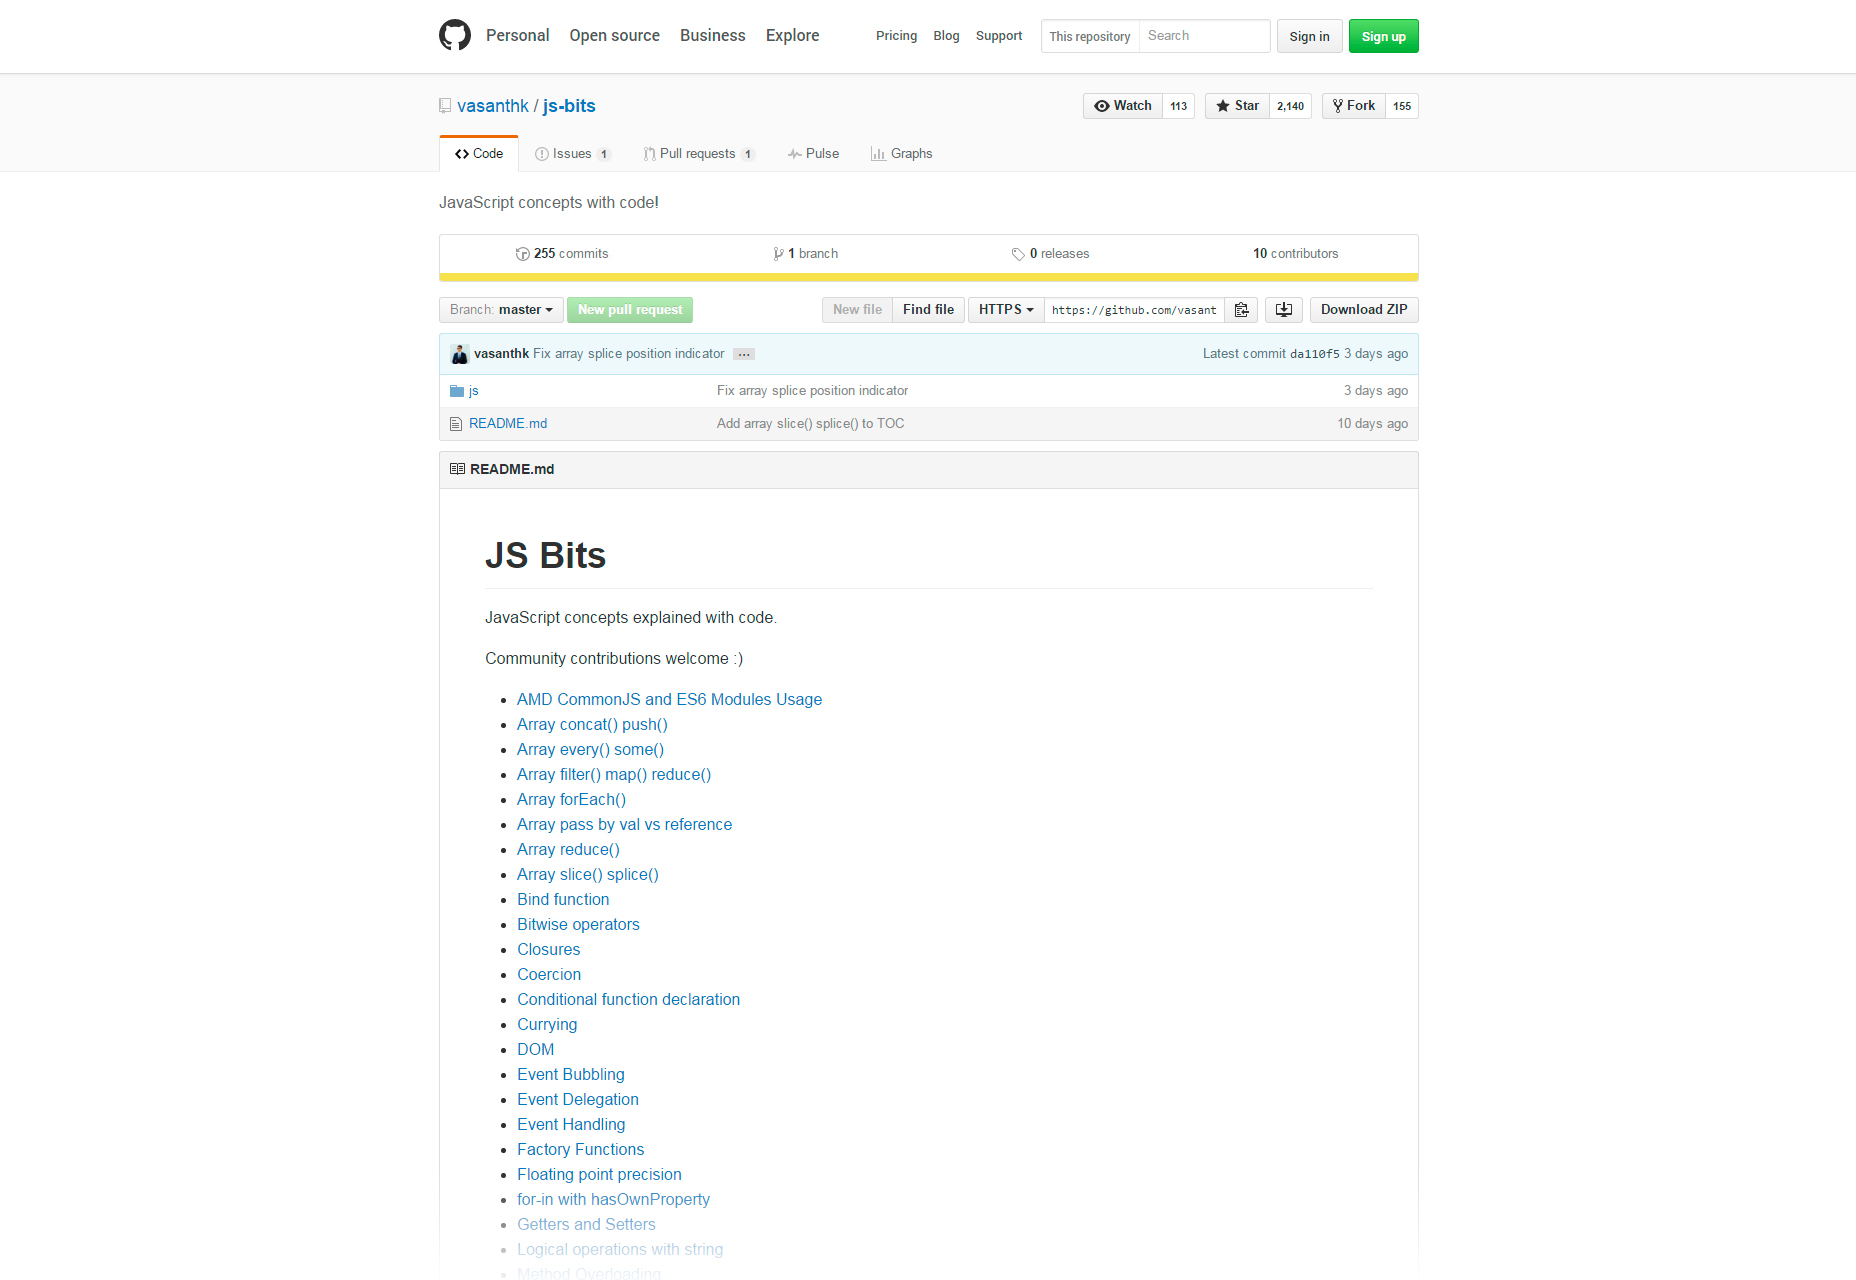Open the Array slice() splice() link
This screenshot has width=1856, height=1280.
[588, 874]
